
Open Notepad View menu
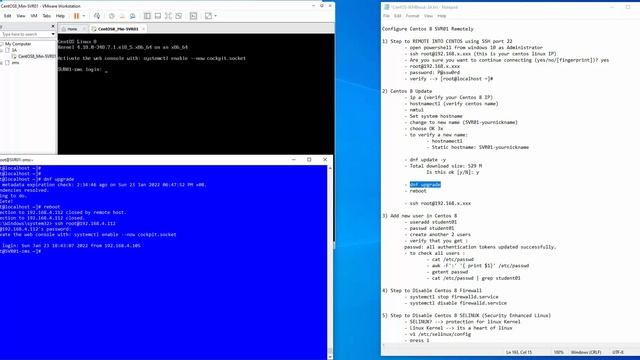coord(428,16)
